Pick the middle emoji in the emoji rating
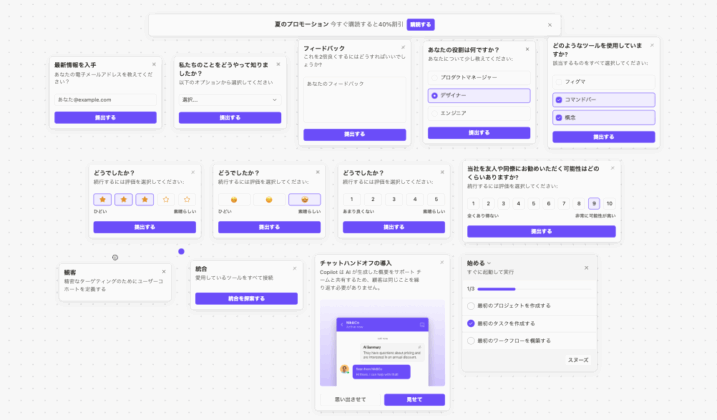The width and height of the screenshot is (717, 420). coord(269,199)
